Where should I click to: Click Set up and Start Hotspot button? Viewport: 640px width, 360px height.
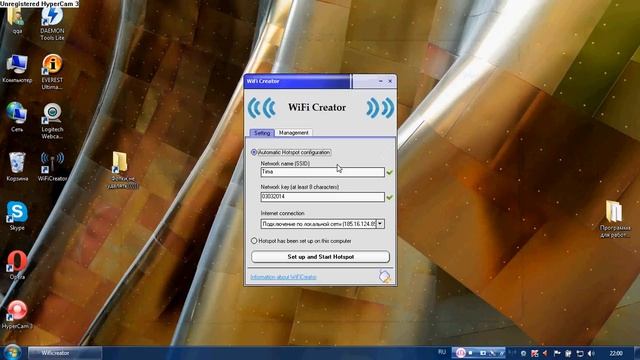coord(320,257)
